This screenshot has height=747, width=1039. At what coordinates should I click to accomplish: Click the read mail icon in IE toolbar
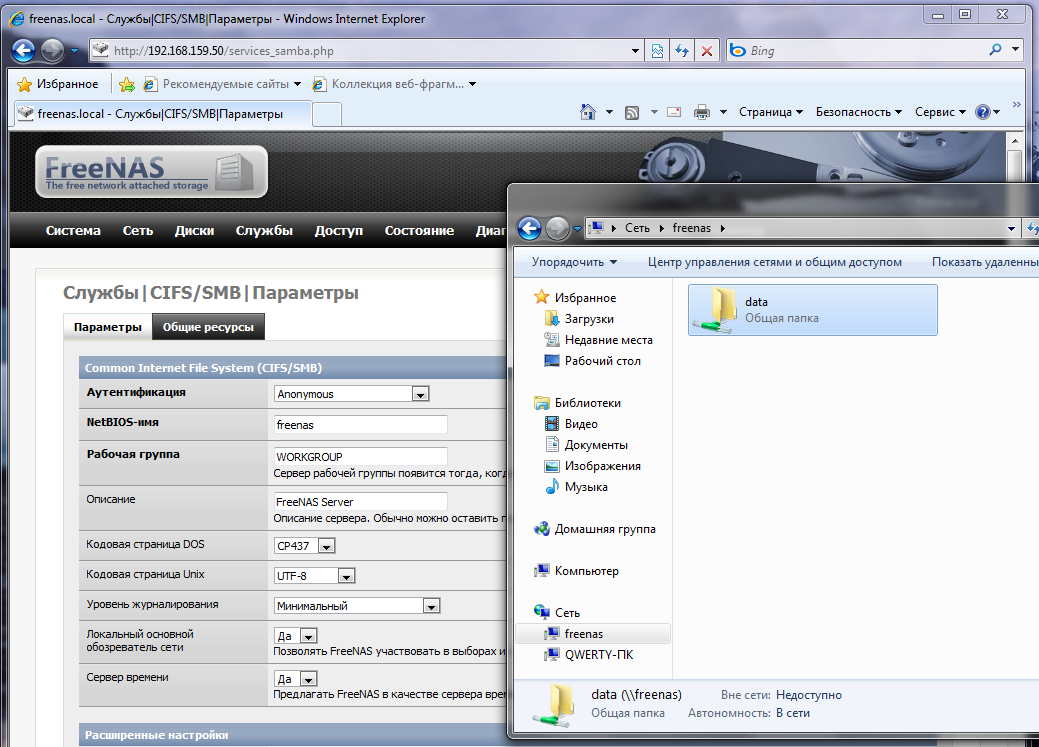(674, 112)
